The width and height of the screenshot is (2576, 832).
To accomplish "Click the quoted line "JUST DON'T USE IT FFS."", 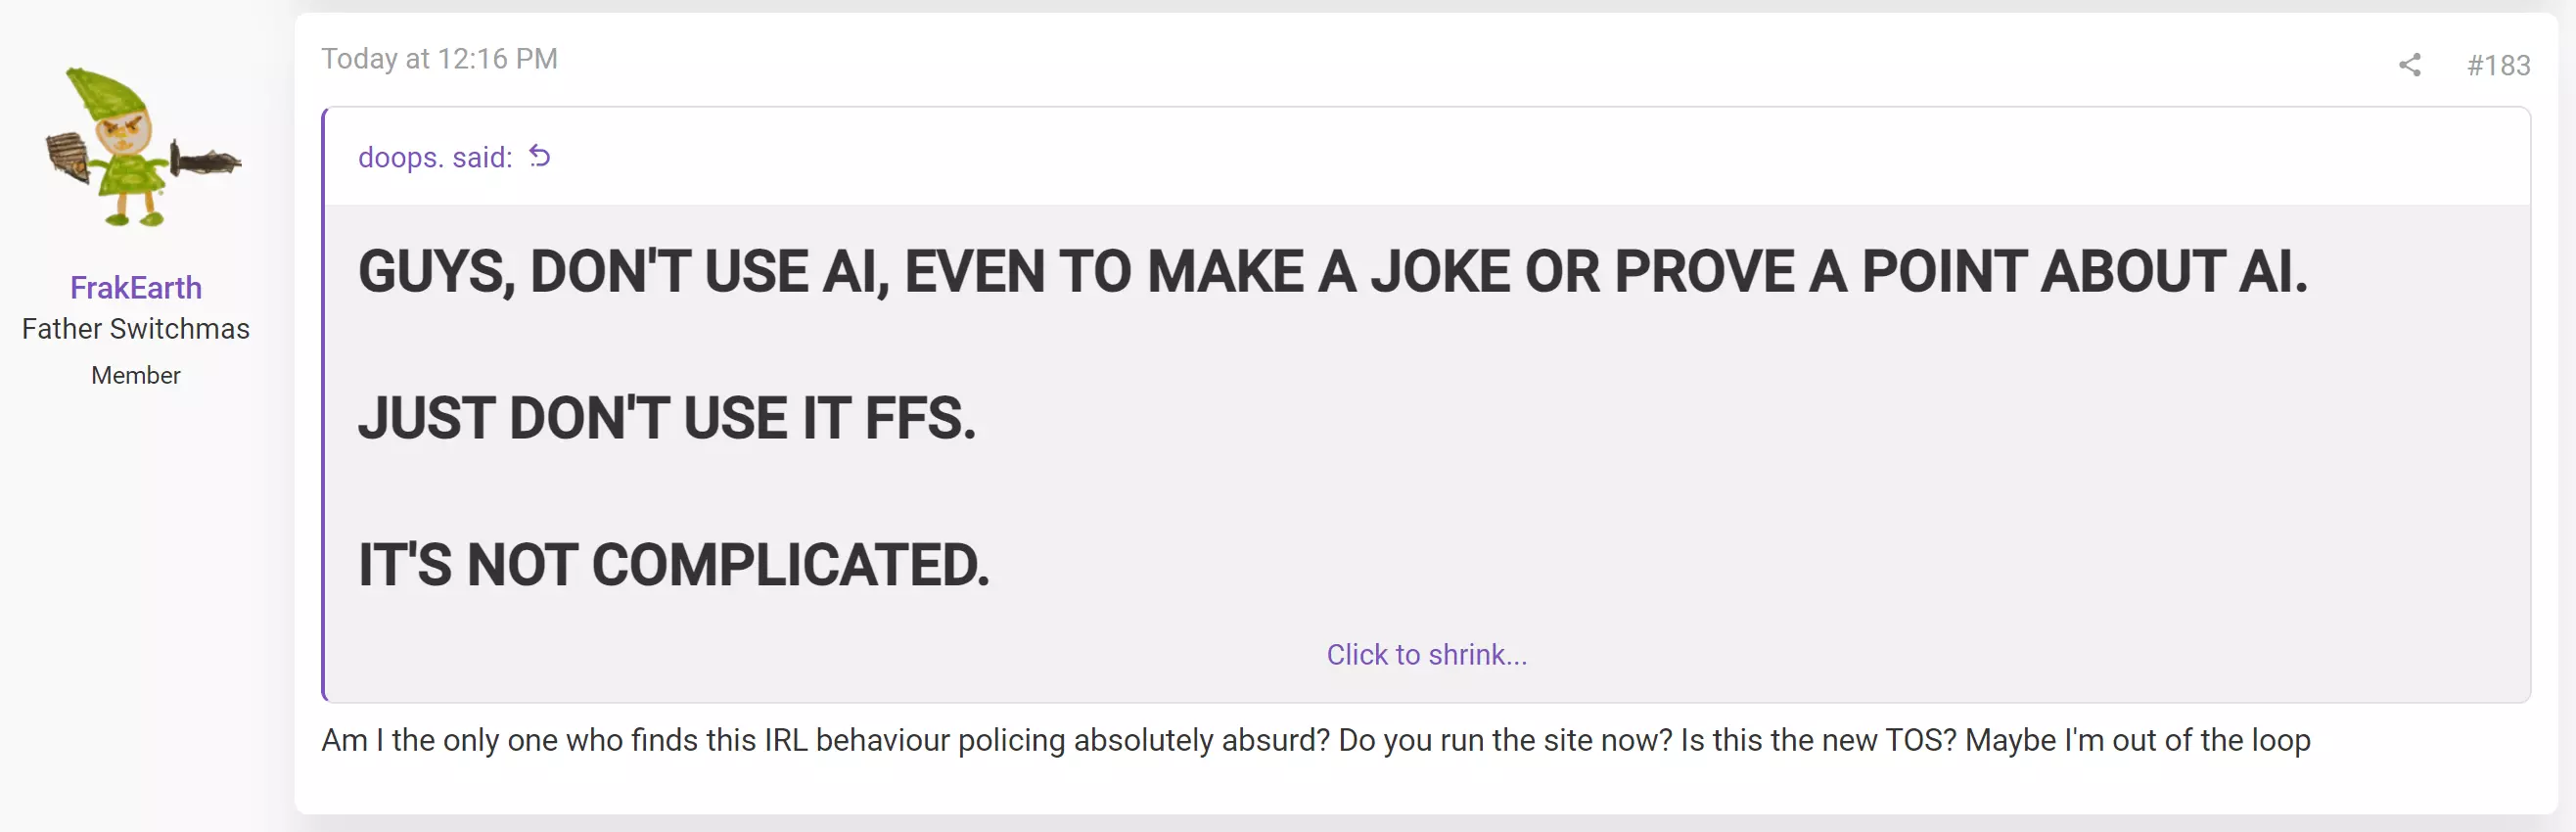I will pyautogui.click(x=667, y=418).
